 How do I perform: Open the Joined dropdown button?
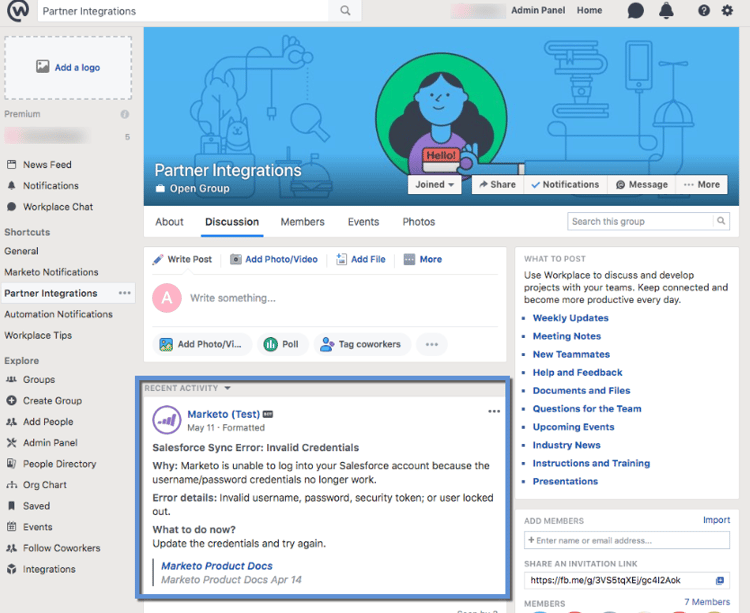pyautogui.click(x=435, y=185)
